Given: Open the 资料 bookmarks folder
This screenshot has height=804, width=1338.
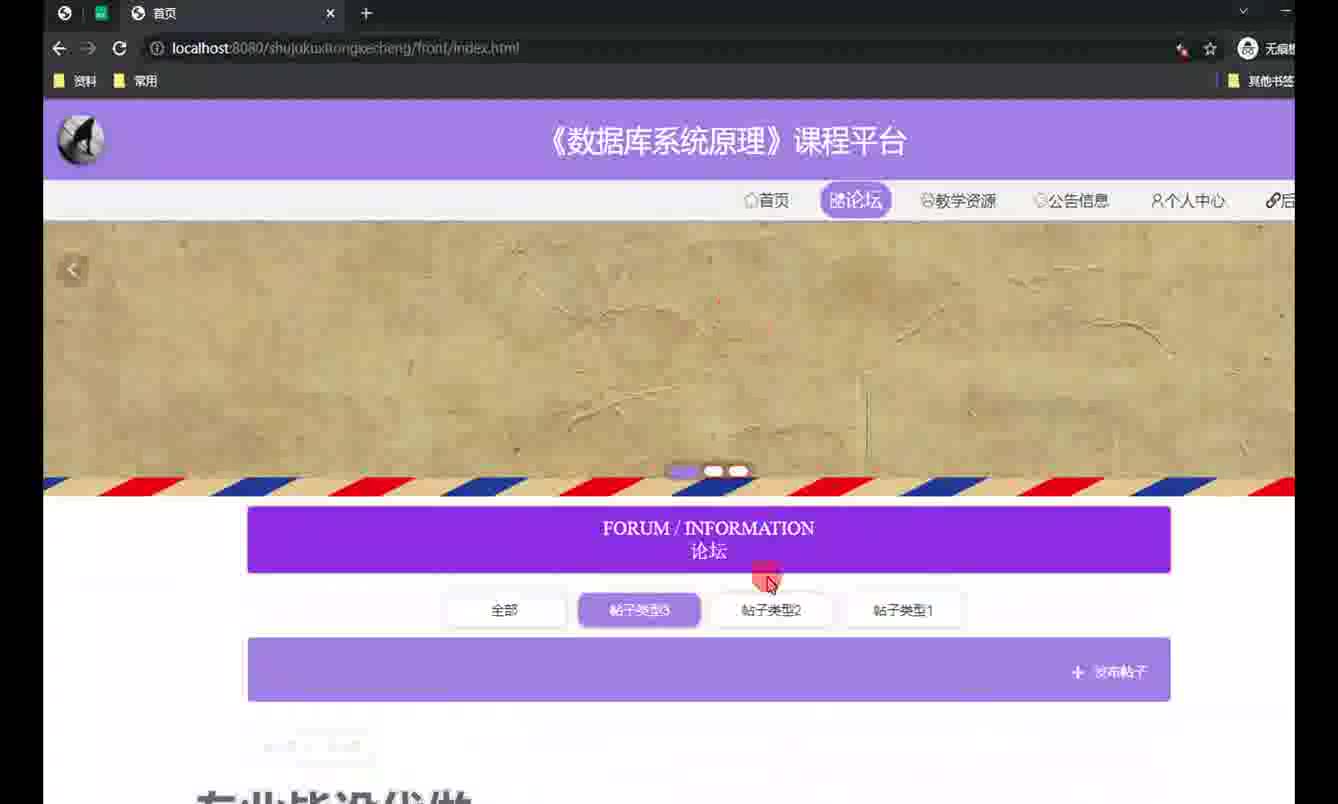Looking at the screenshot, I should click(75, 81).
